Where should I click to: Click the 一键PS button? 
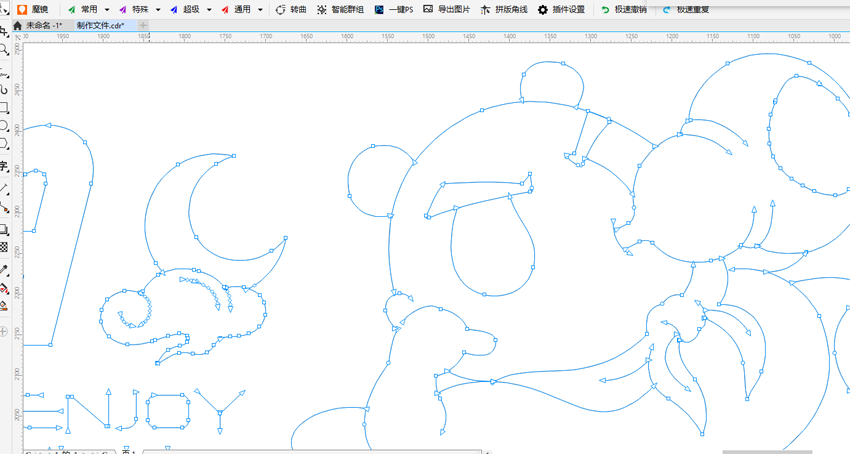tap(394, 10)
